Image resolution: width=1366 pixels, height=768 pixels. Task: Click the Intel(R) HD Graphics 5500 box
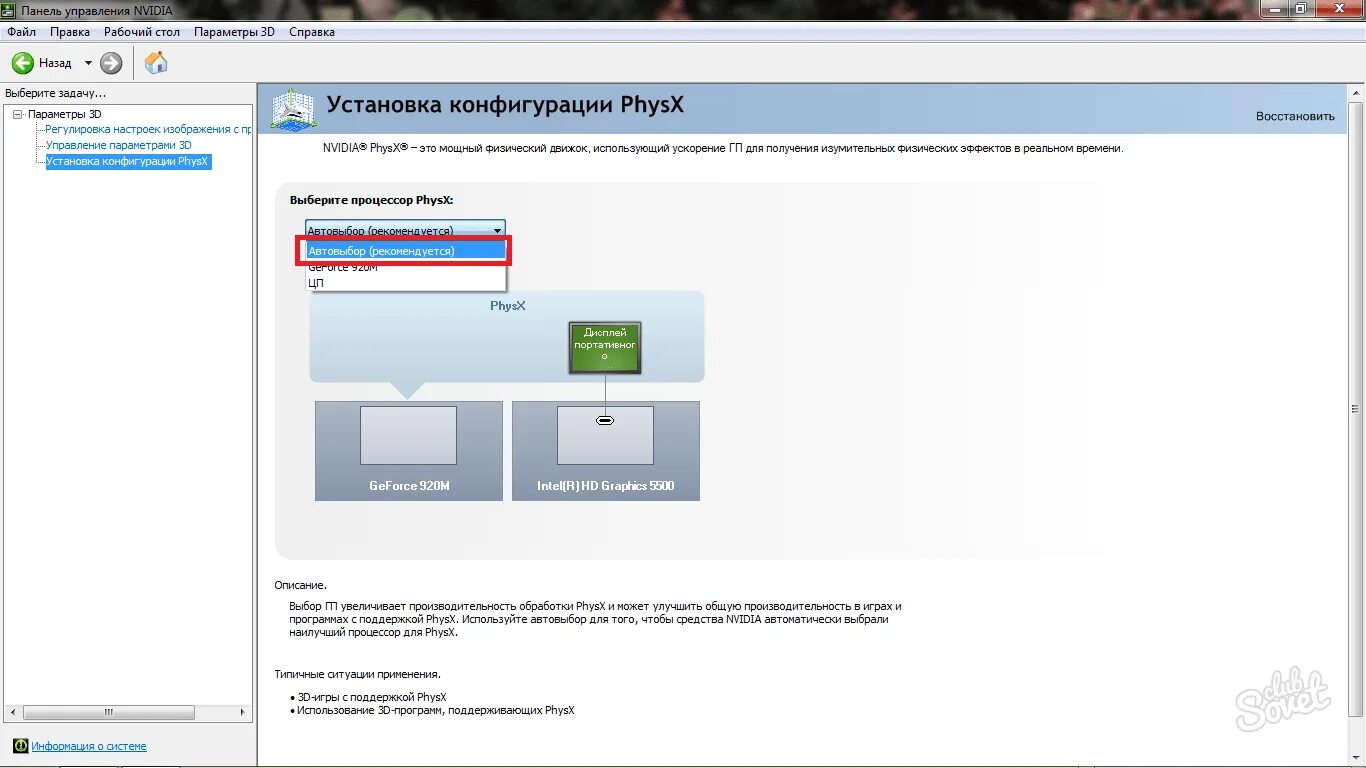(605, 450)
